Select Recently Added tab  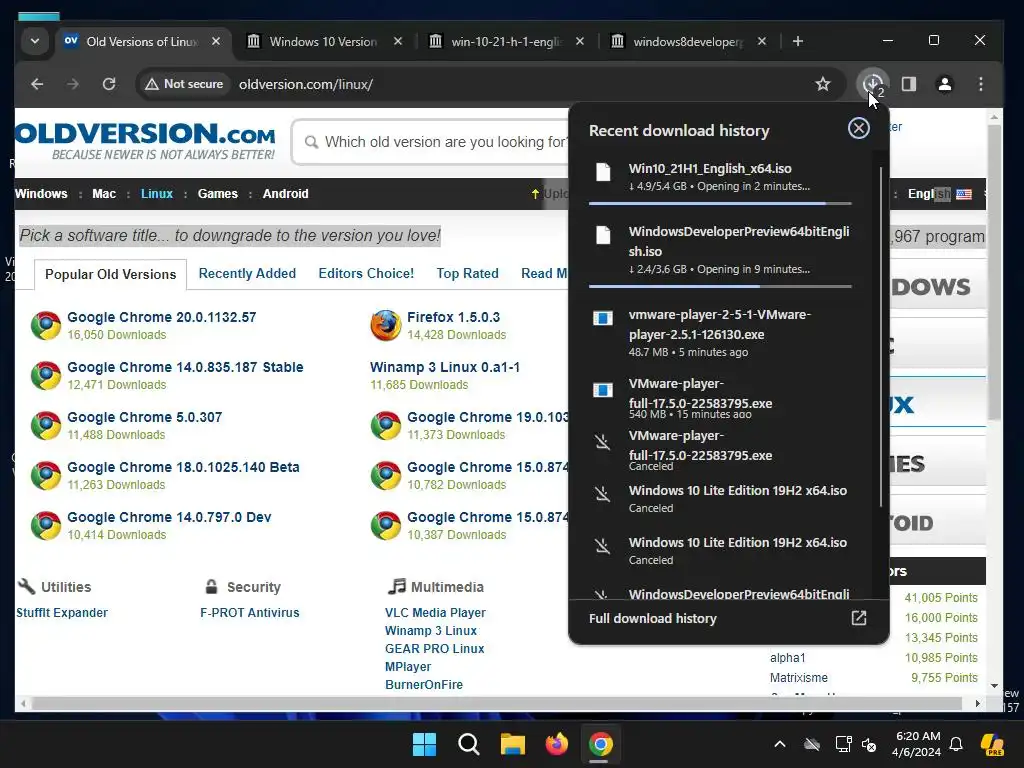pyautogui.click(x=247, y=273)
